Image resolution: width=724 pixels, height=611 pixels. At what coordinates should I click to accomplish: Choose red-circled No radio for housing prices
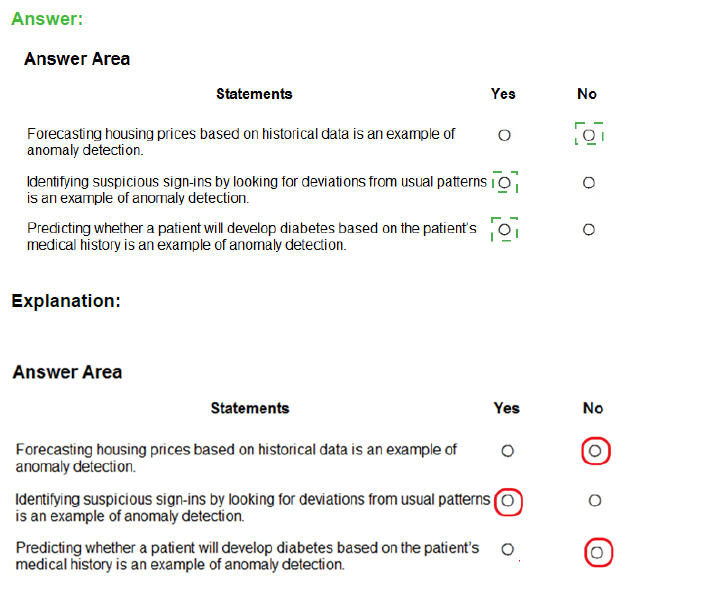595,451
